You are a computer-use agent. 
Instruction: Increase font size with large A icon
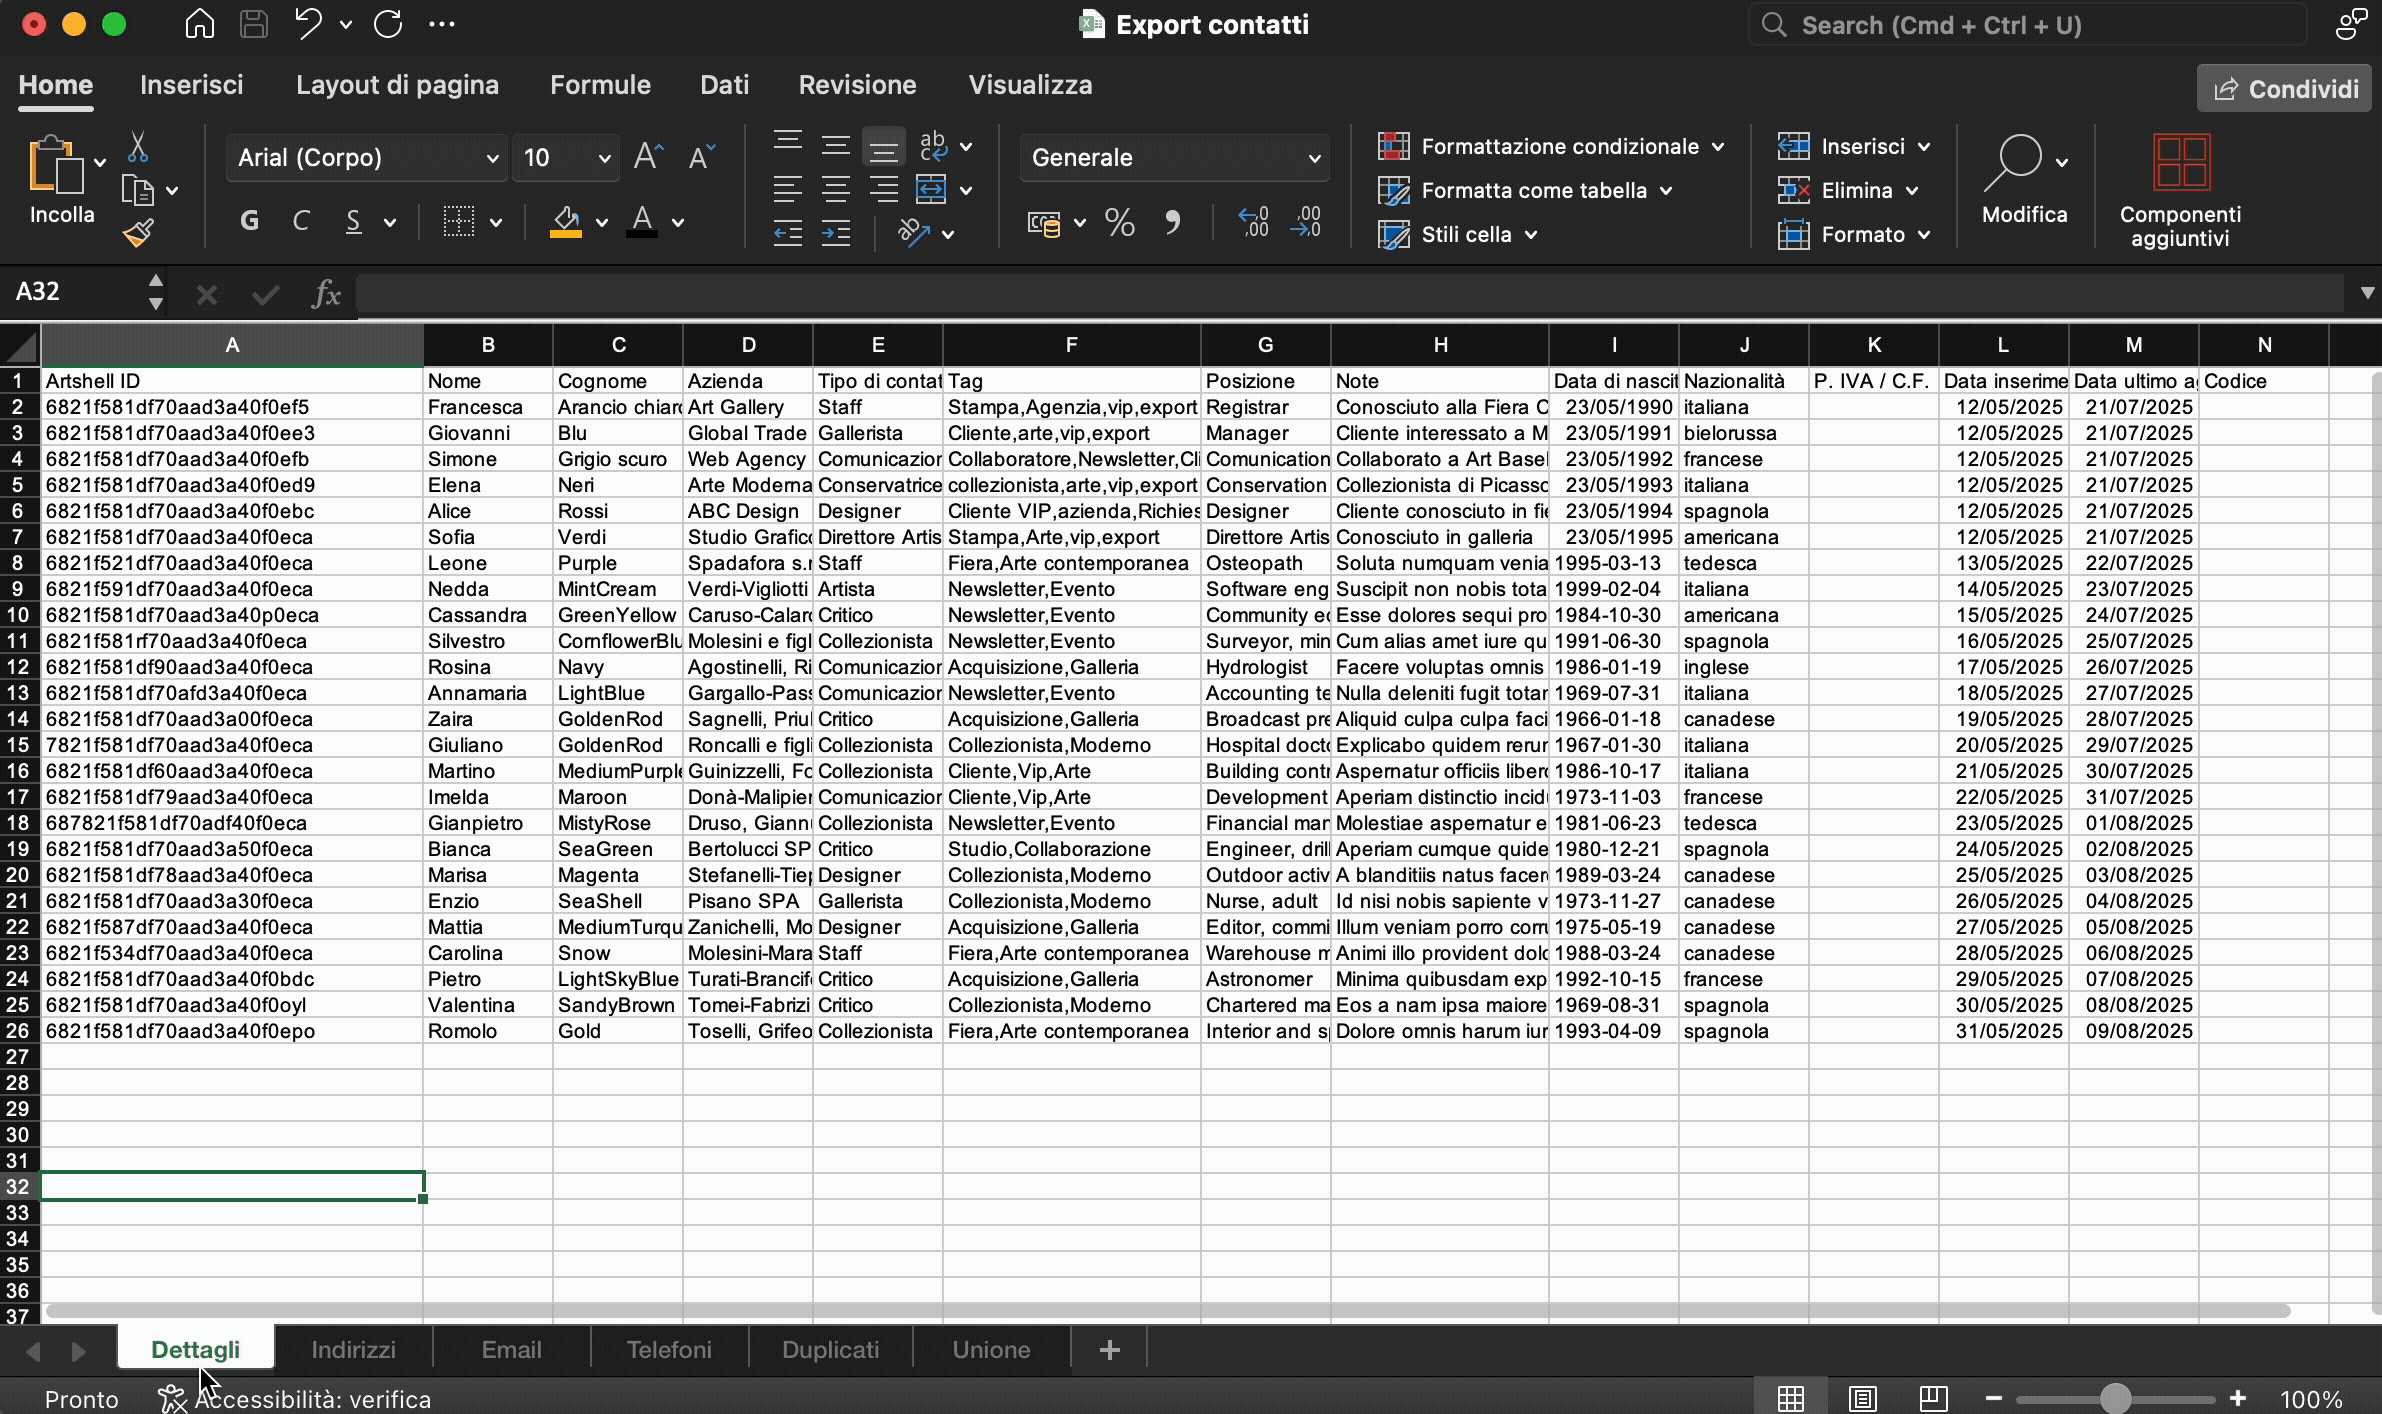click(648, 157)
